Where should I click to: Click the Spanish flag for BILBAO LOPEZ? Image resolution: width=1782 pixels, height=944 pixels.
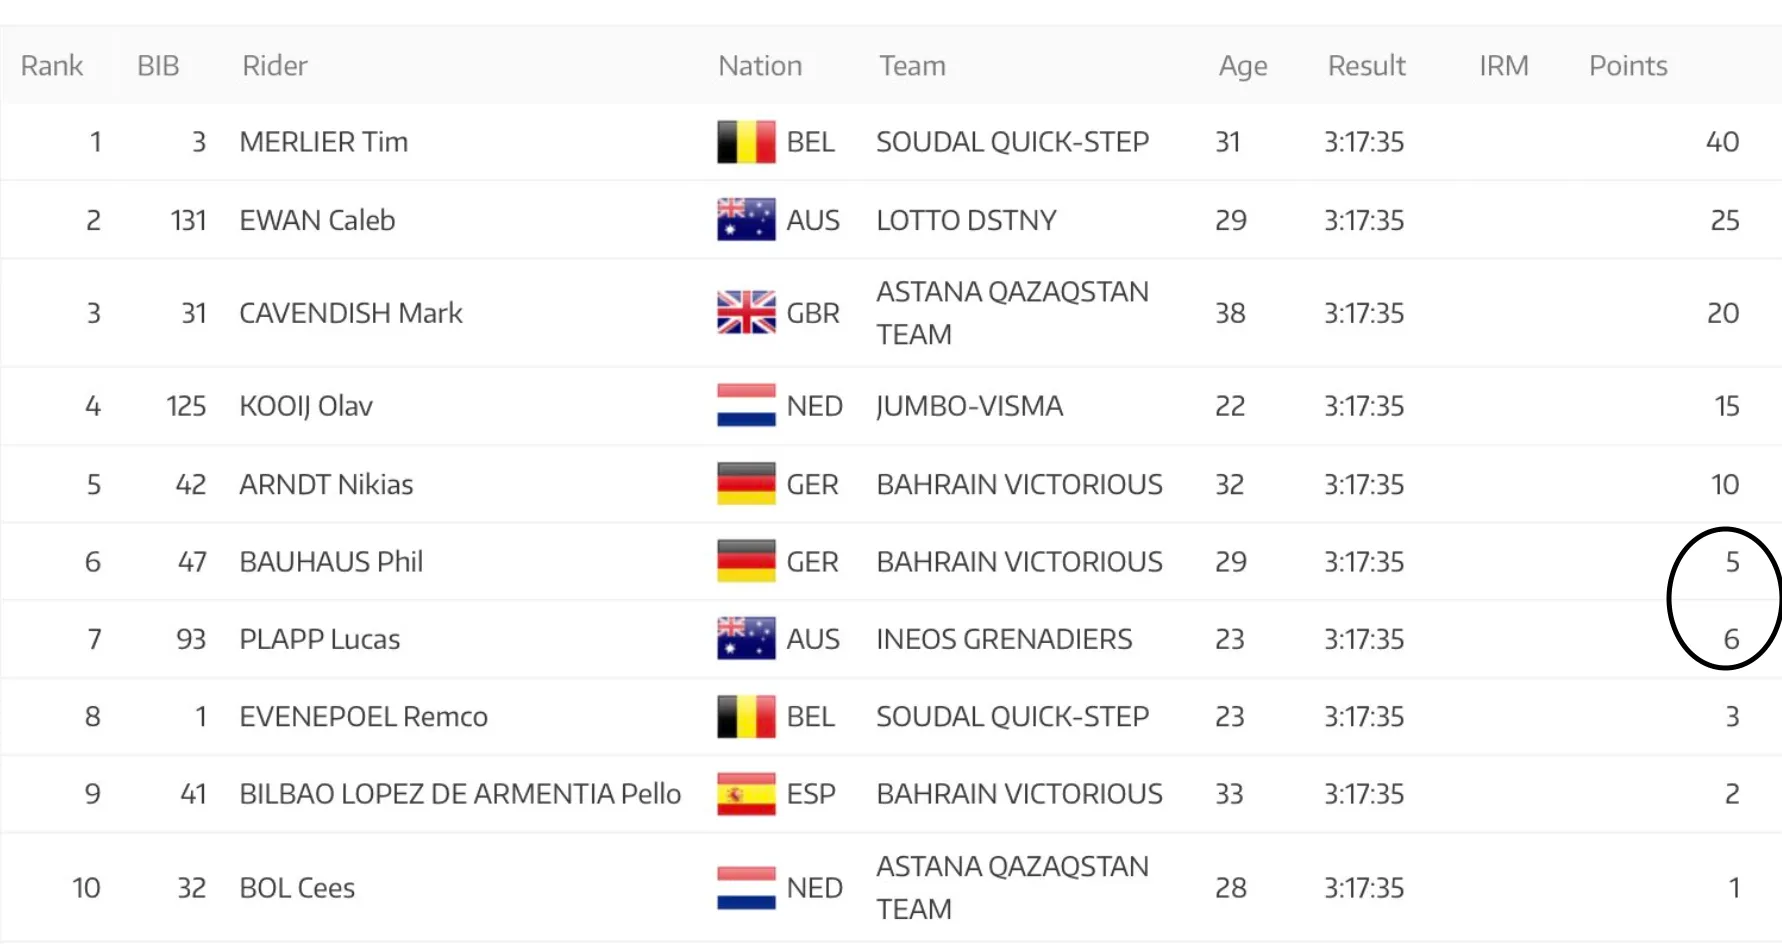tap(746, 794)
